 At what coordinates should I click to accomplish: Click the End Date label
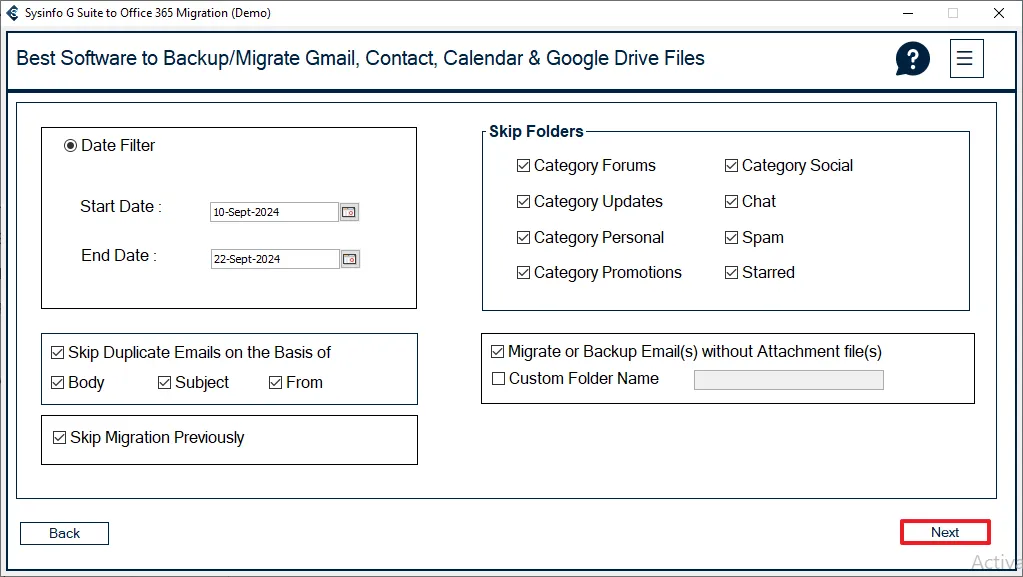coord(119,256)
